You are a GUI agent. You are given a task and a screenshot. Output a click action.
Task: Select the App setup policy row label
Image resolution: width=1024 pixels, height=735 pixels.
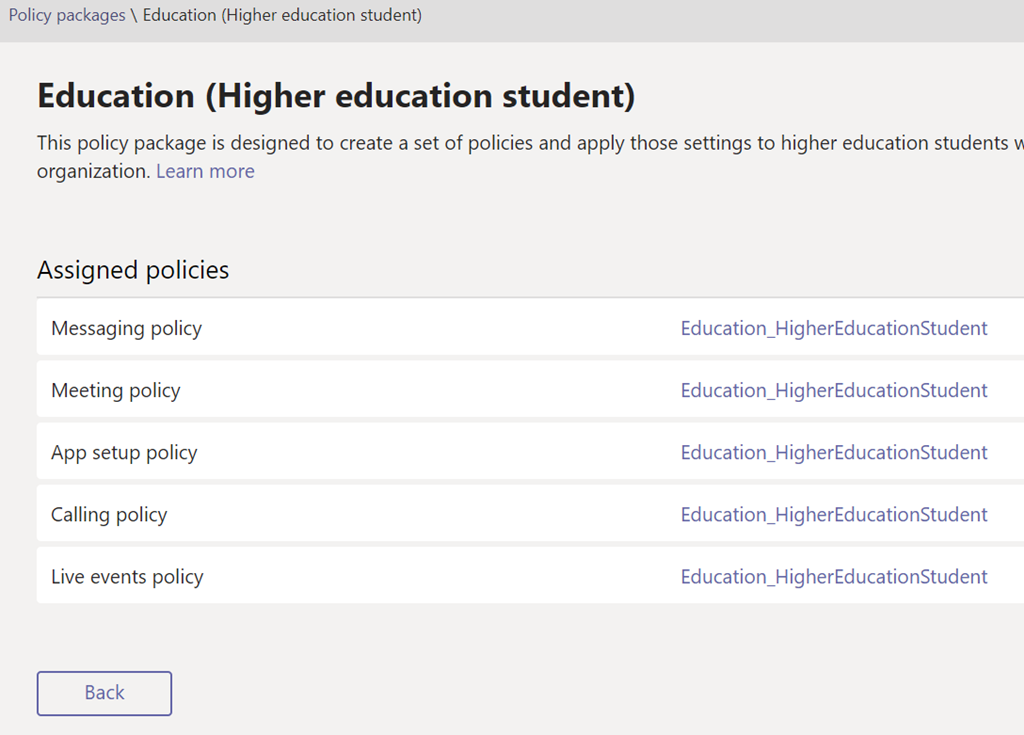124,452
